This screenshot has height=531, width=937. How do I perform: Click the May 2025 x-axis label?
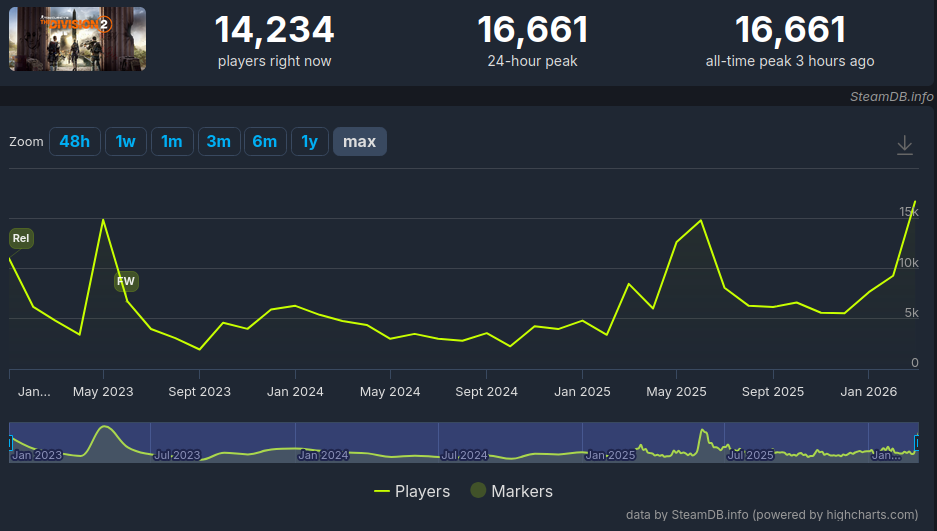coord(676,392)
